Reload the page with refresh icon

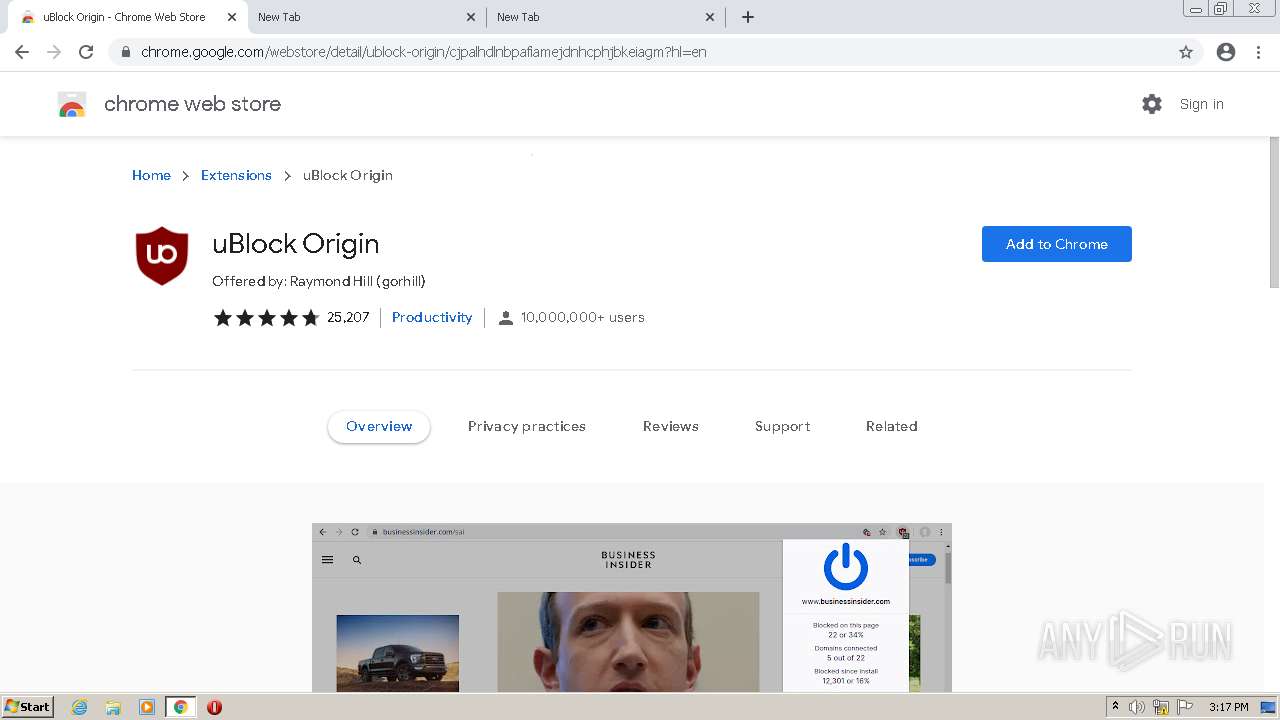coord(86,52)
